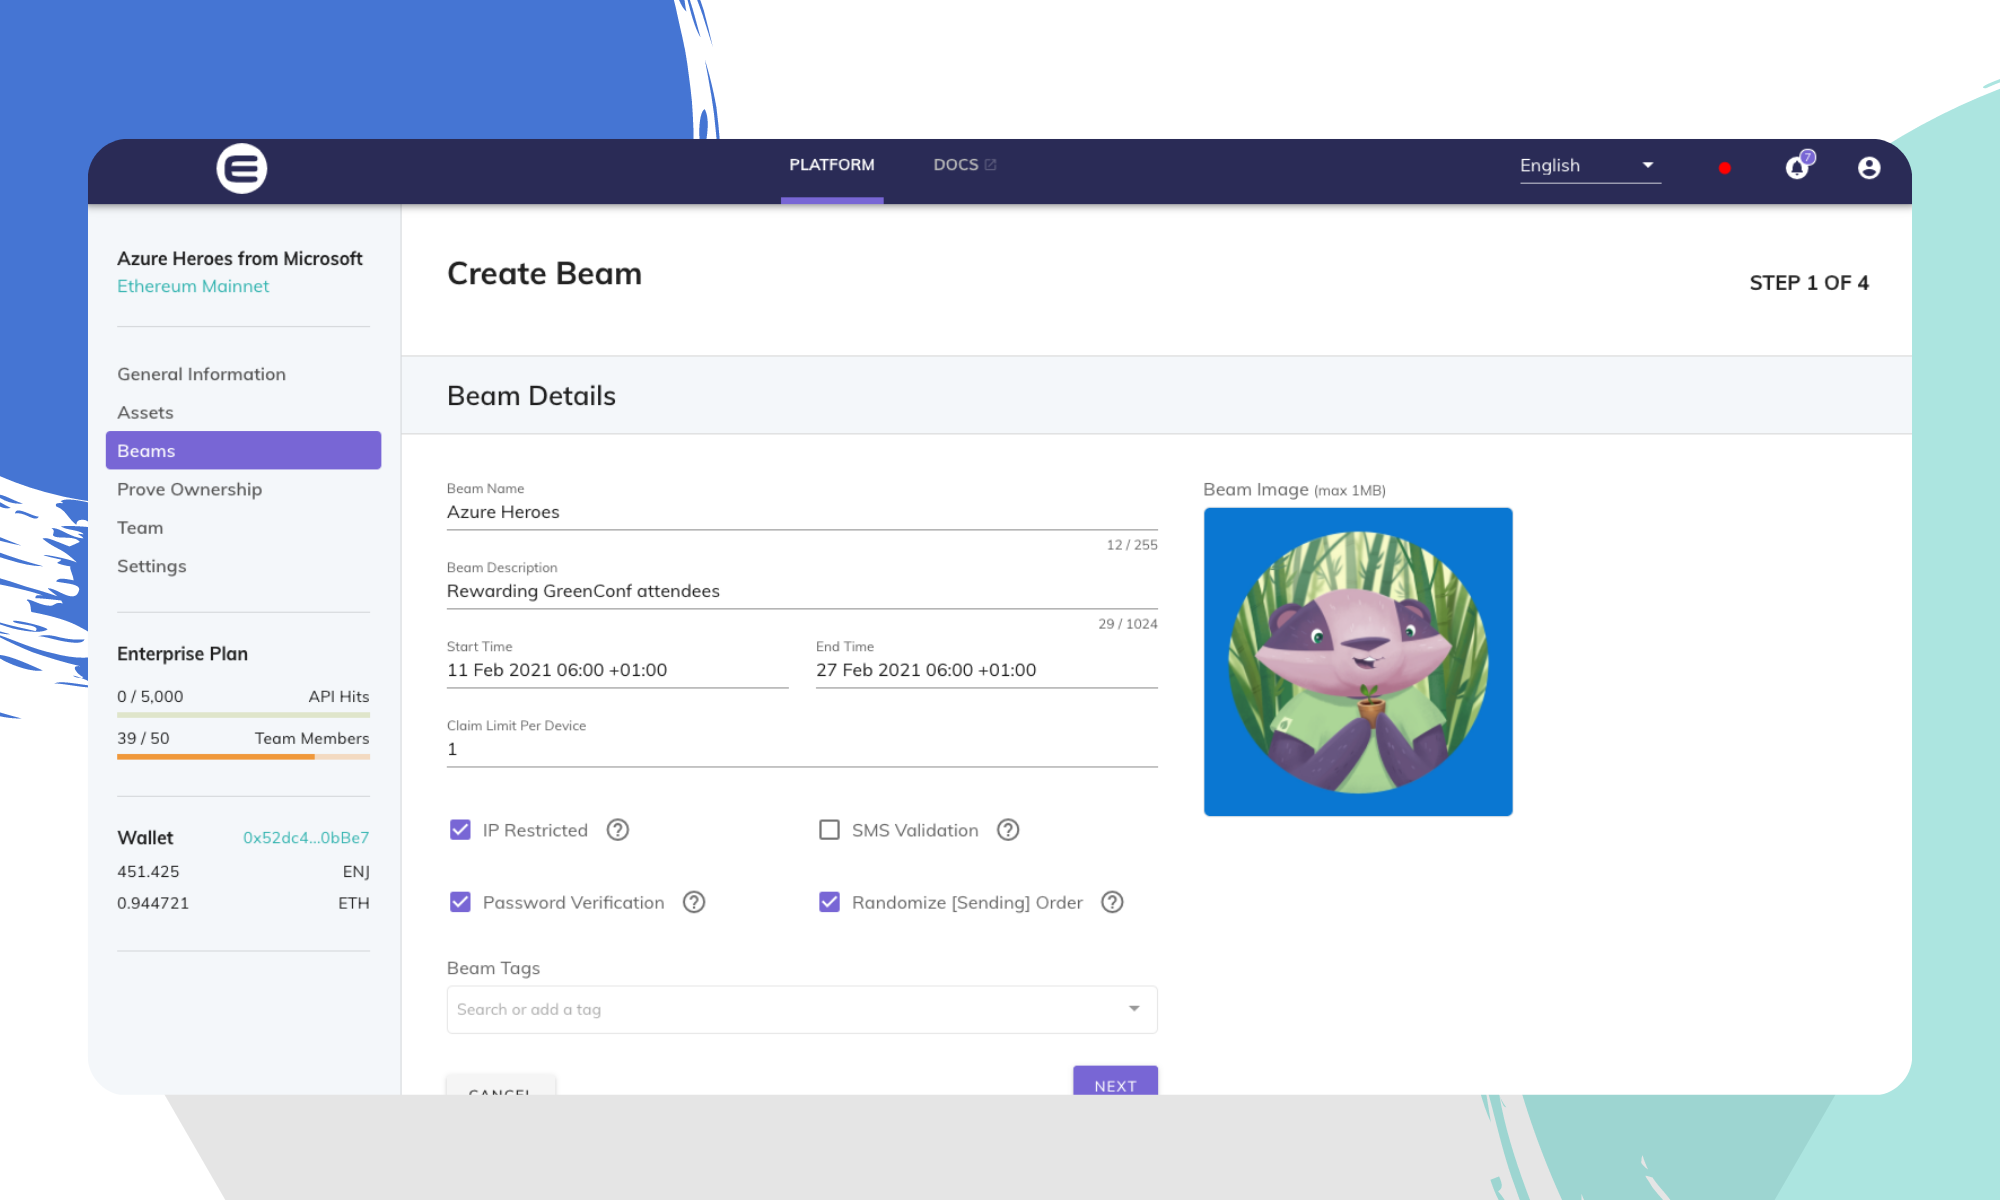Expand the Beam Tags dropdown arrow
The height and width of the screenshot is (1200, 2000).
coord(1134,1009)
